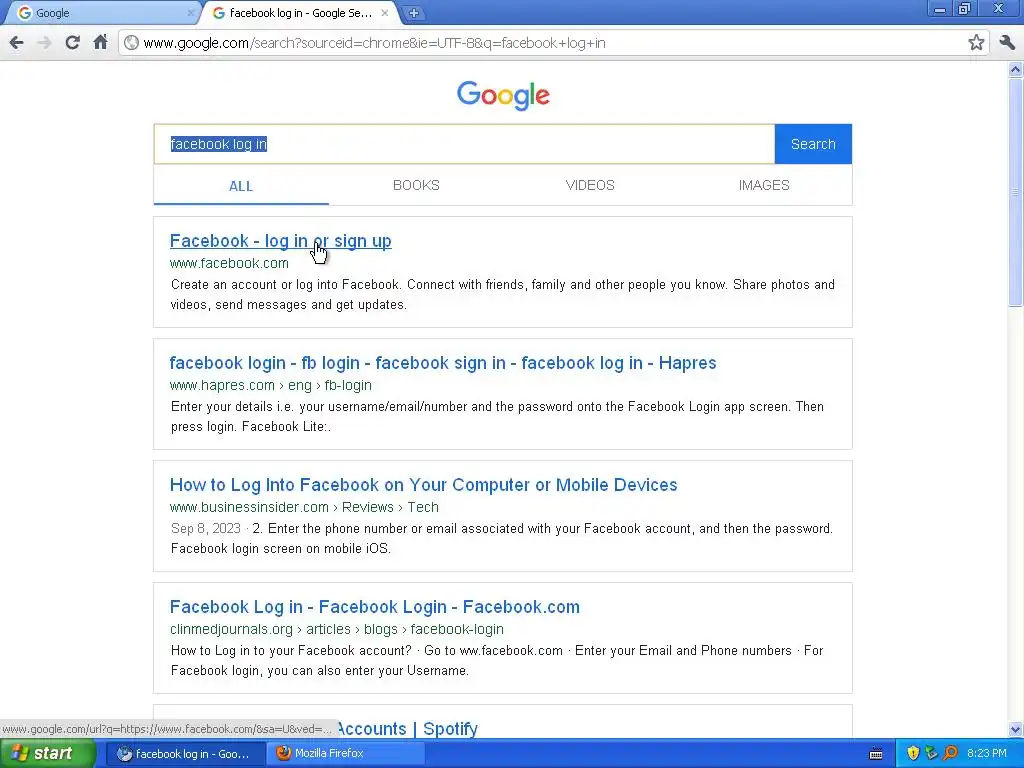Screen dimensions: 1024x768
Task: Click the 'Sep 8, 2023' date text
Action: pos(206,528)
